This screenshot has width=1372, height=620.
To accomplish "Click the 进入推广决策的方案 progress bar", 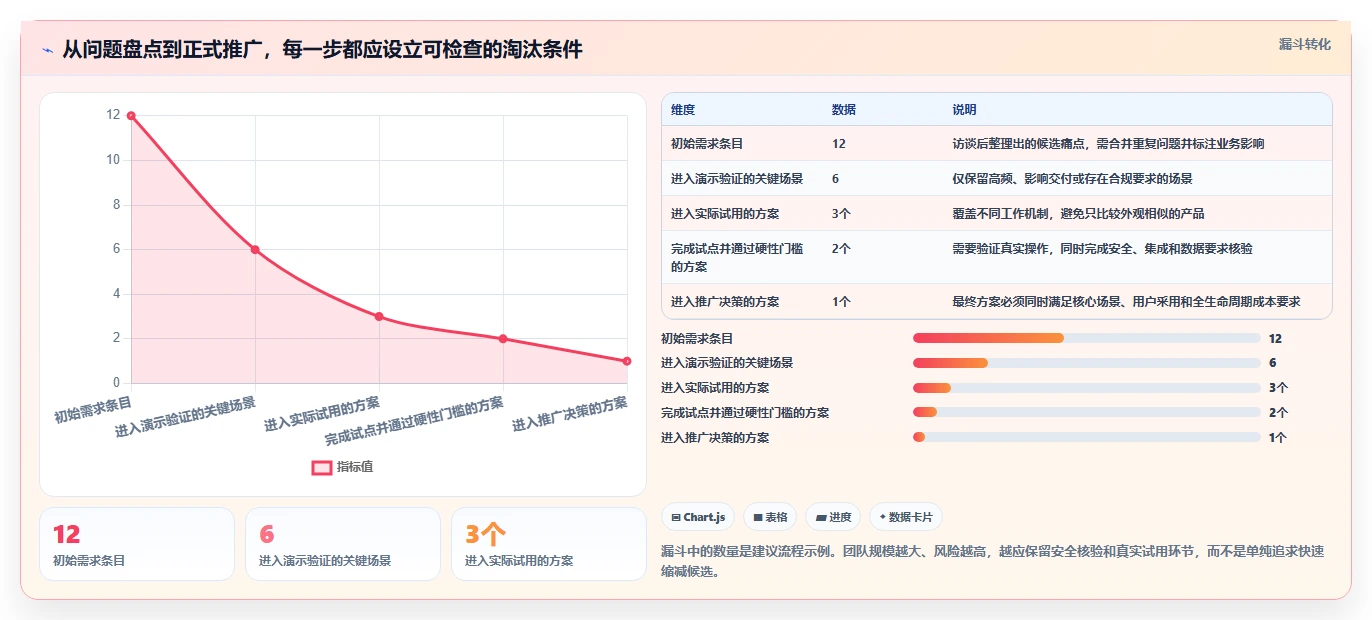I will [x=1087, y=438].
